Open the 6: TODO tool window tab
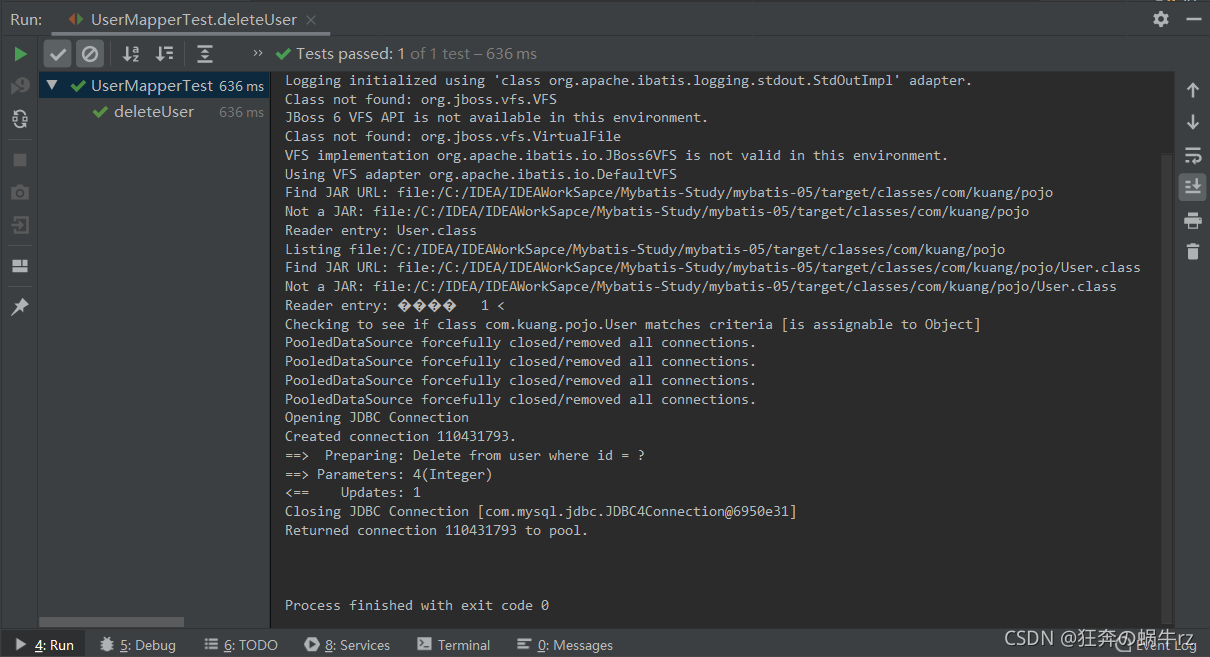This screenshot has width=1210, height=657. [x=241, y=645]
